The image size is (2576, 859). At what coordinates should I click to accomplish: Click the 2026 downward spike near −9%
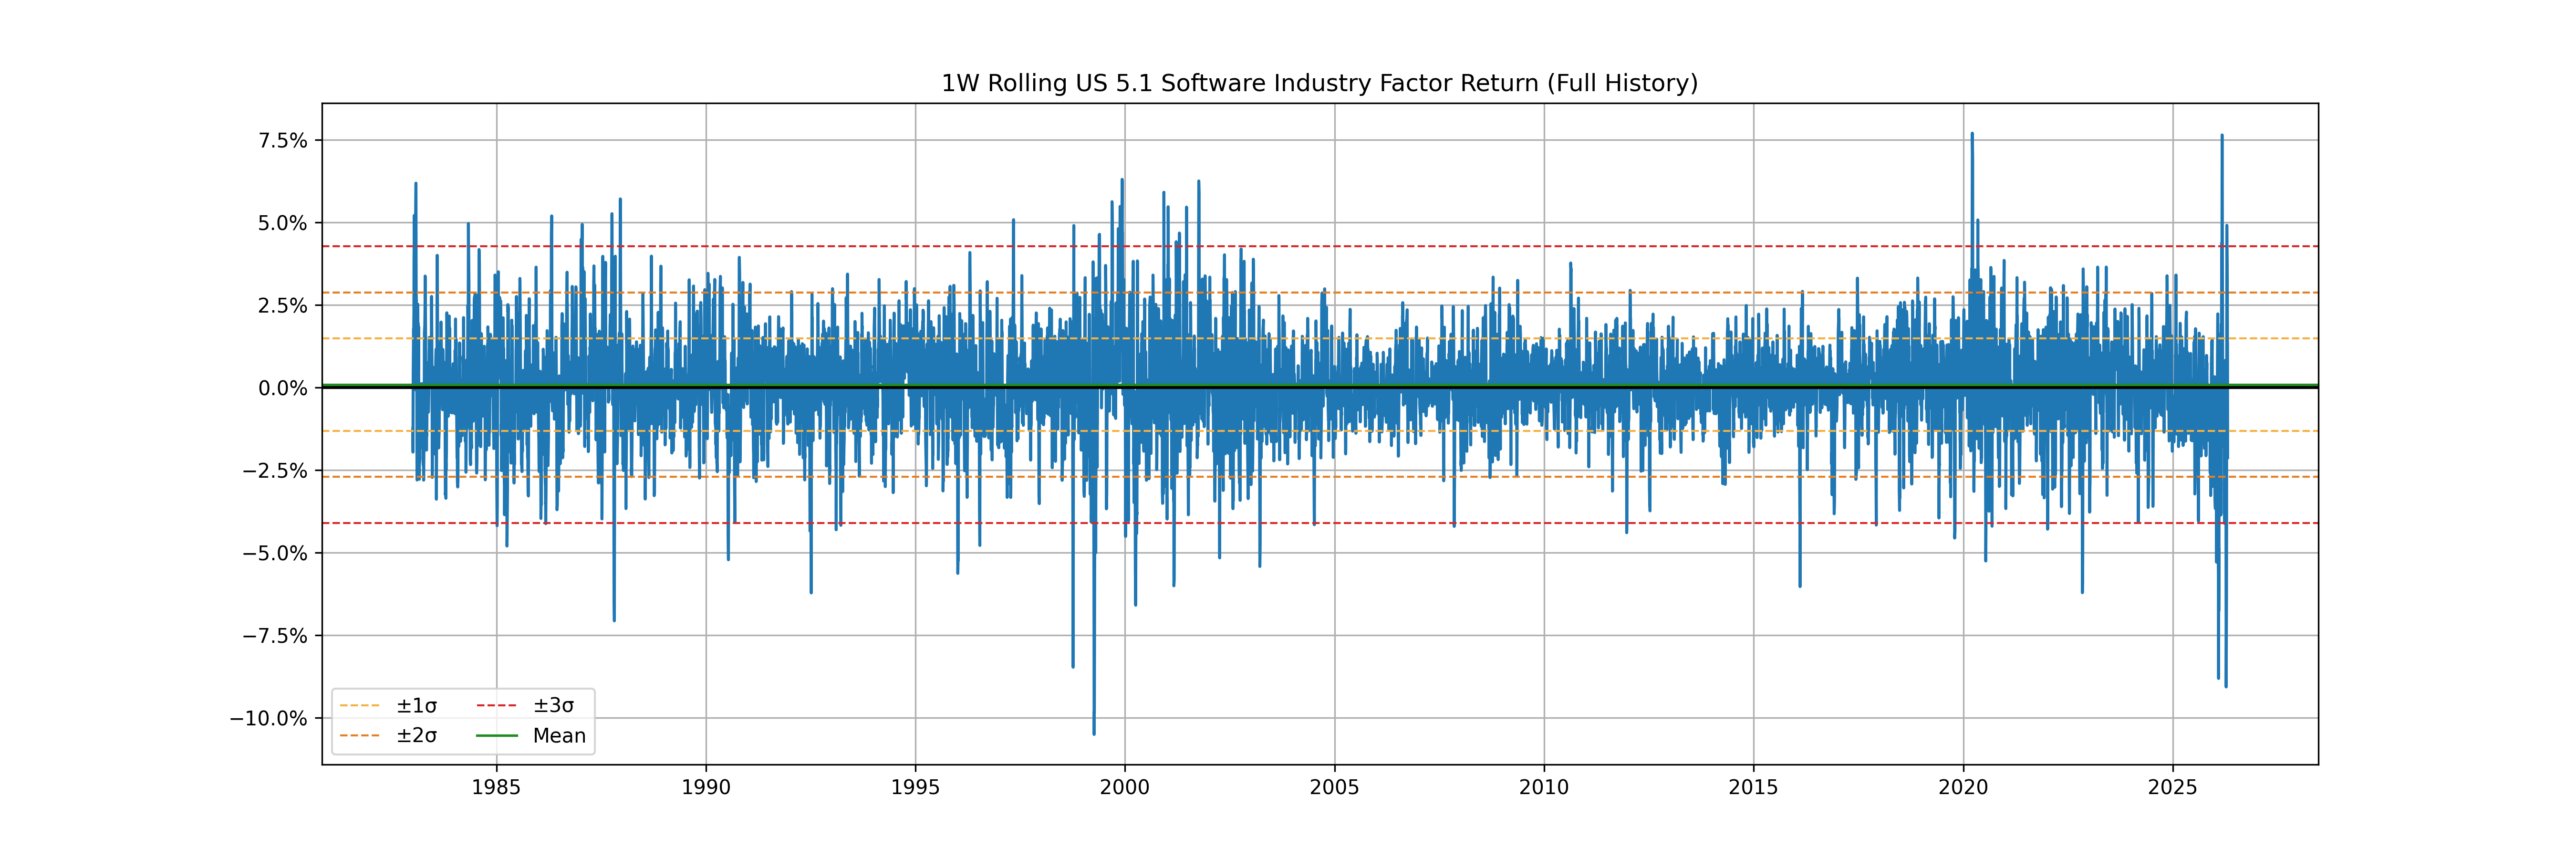(x=2225, y=685)
